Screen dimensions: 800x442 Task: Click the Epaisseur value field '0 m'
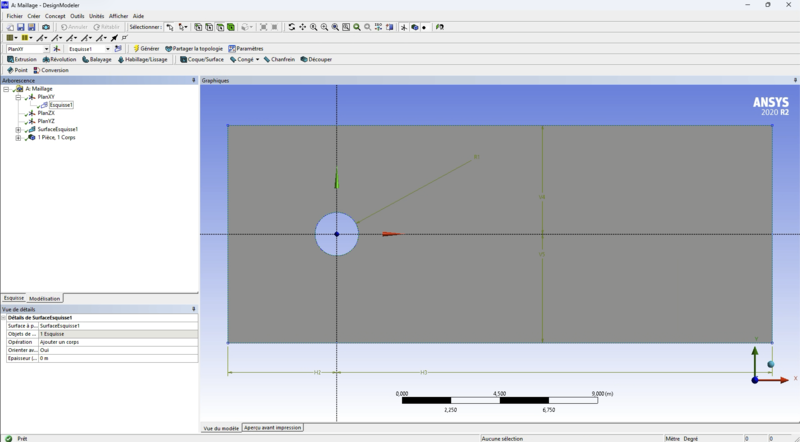point(118,358)
